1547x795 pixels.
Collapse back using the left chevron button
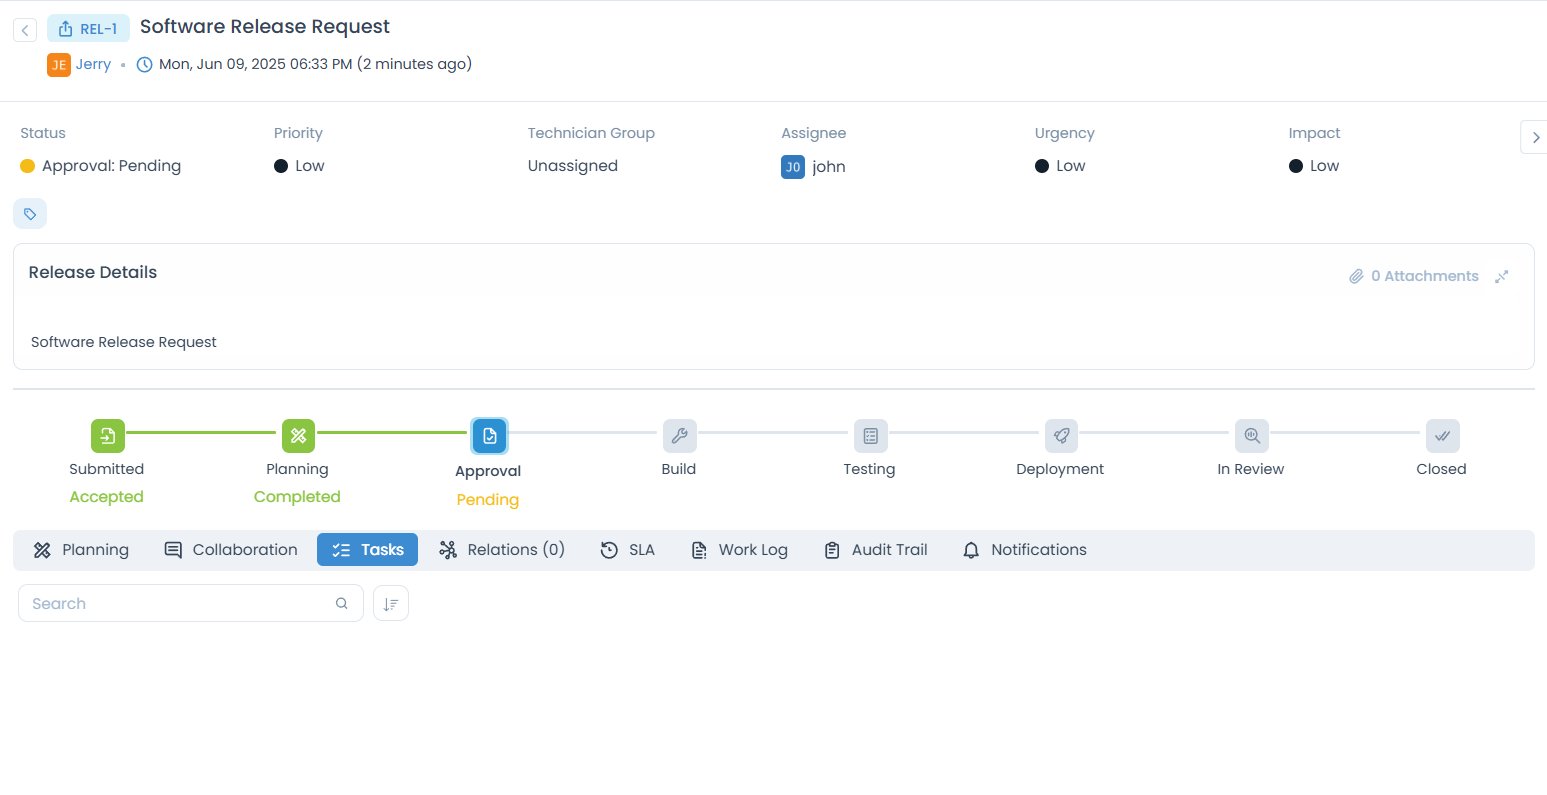[25, 29]
